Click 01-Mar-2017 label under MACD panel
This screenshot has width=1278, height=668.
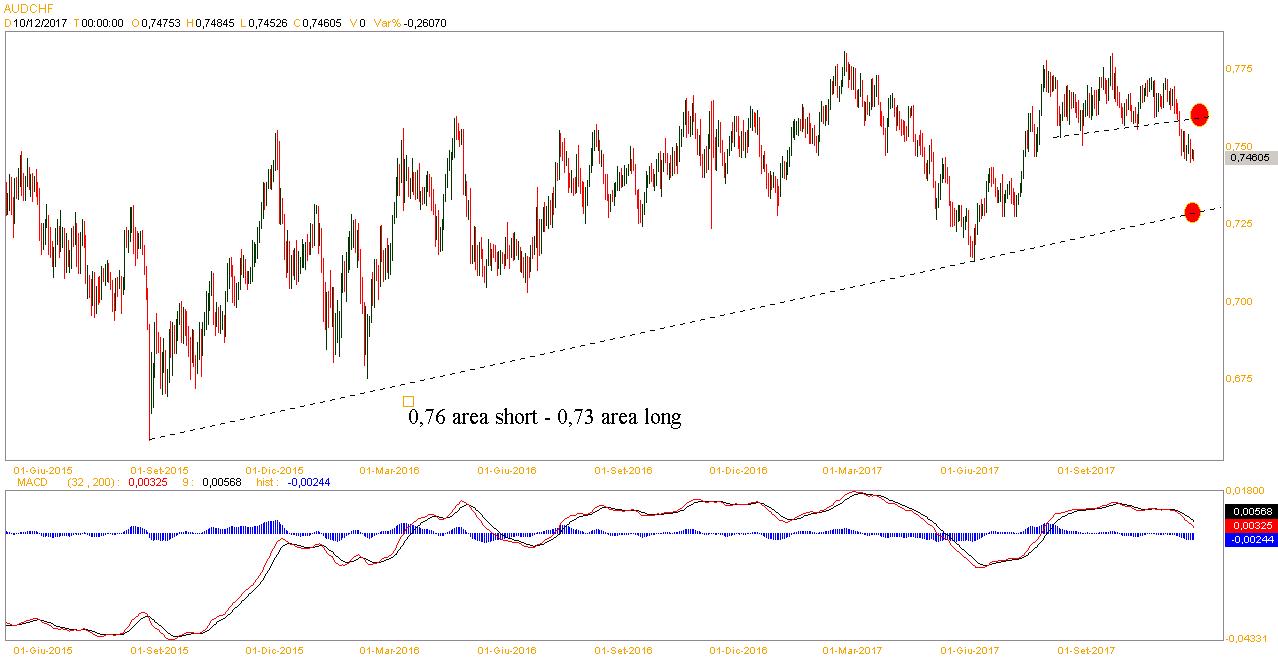coord(853,651)
